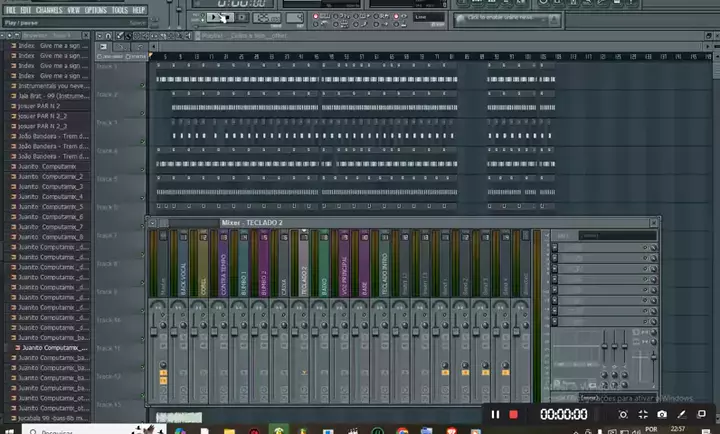This screenshot has width=720, height=434.
Task: Open the CHANNELS menu
Action: (x=49, y=9)
